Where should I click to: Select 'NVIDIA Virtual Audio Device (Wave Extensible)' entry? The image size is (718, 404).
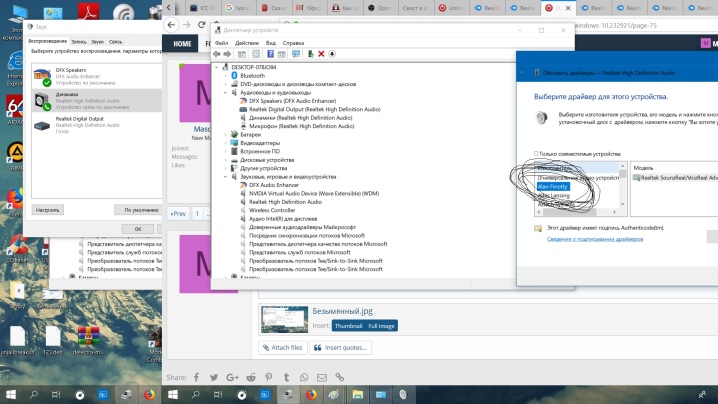314,193
